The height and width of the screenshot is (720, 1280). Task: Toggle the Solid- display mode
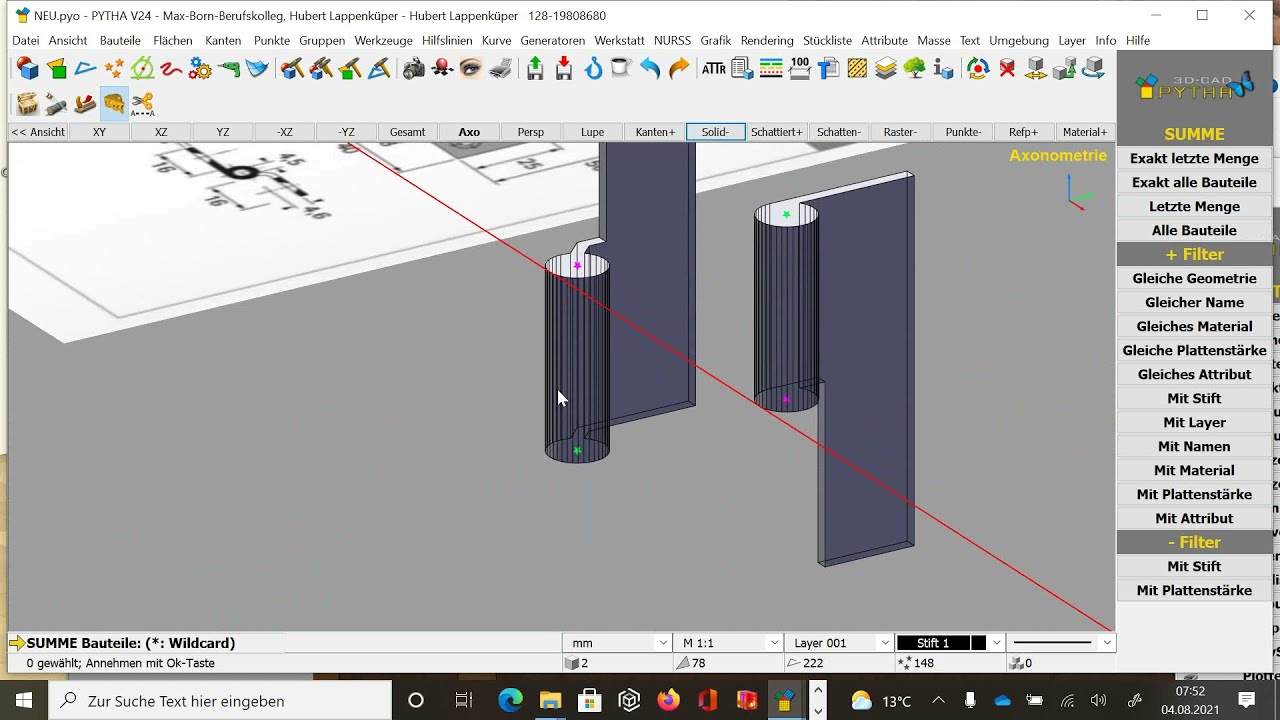coord(716,132)
